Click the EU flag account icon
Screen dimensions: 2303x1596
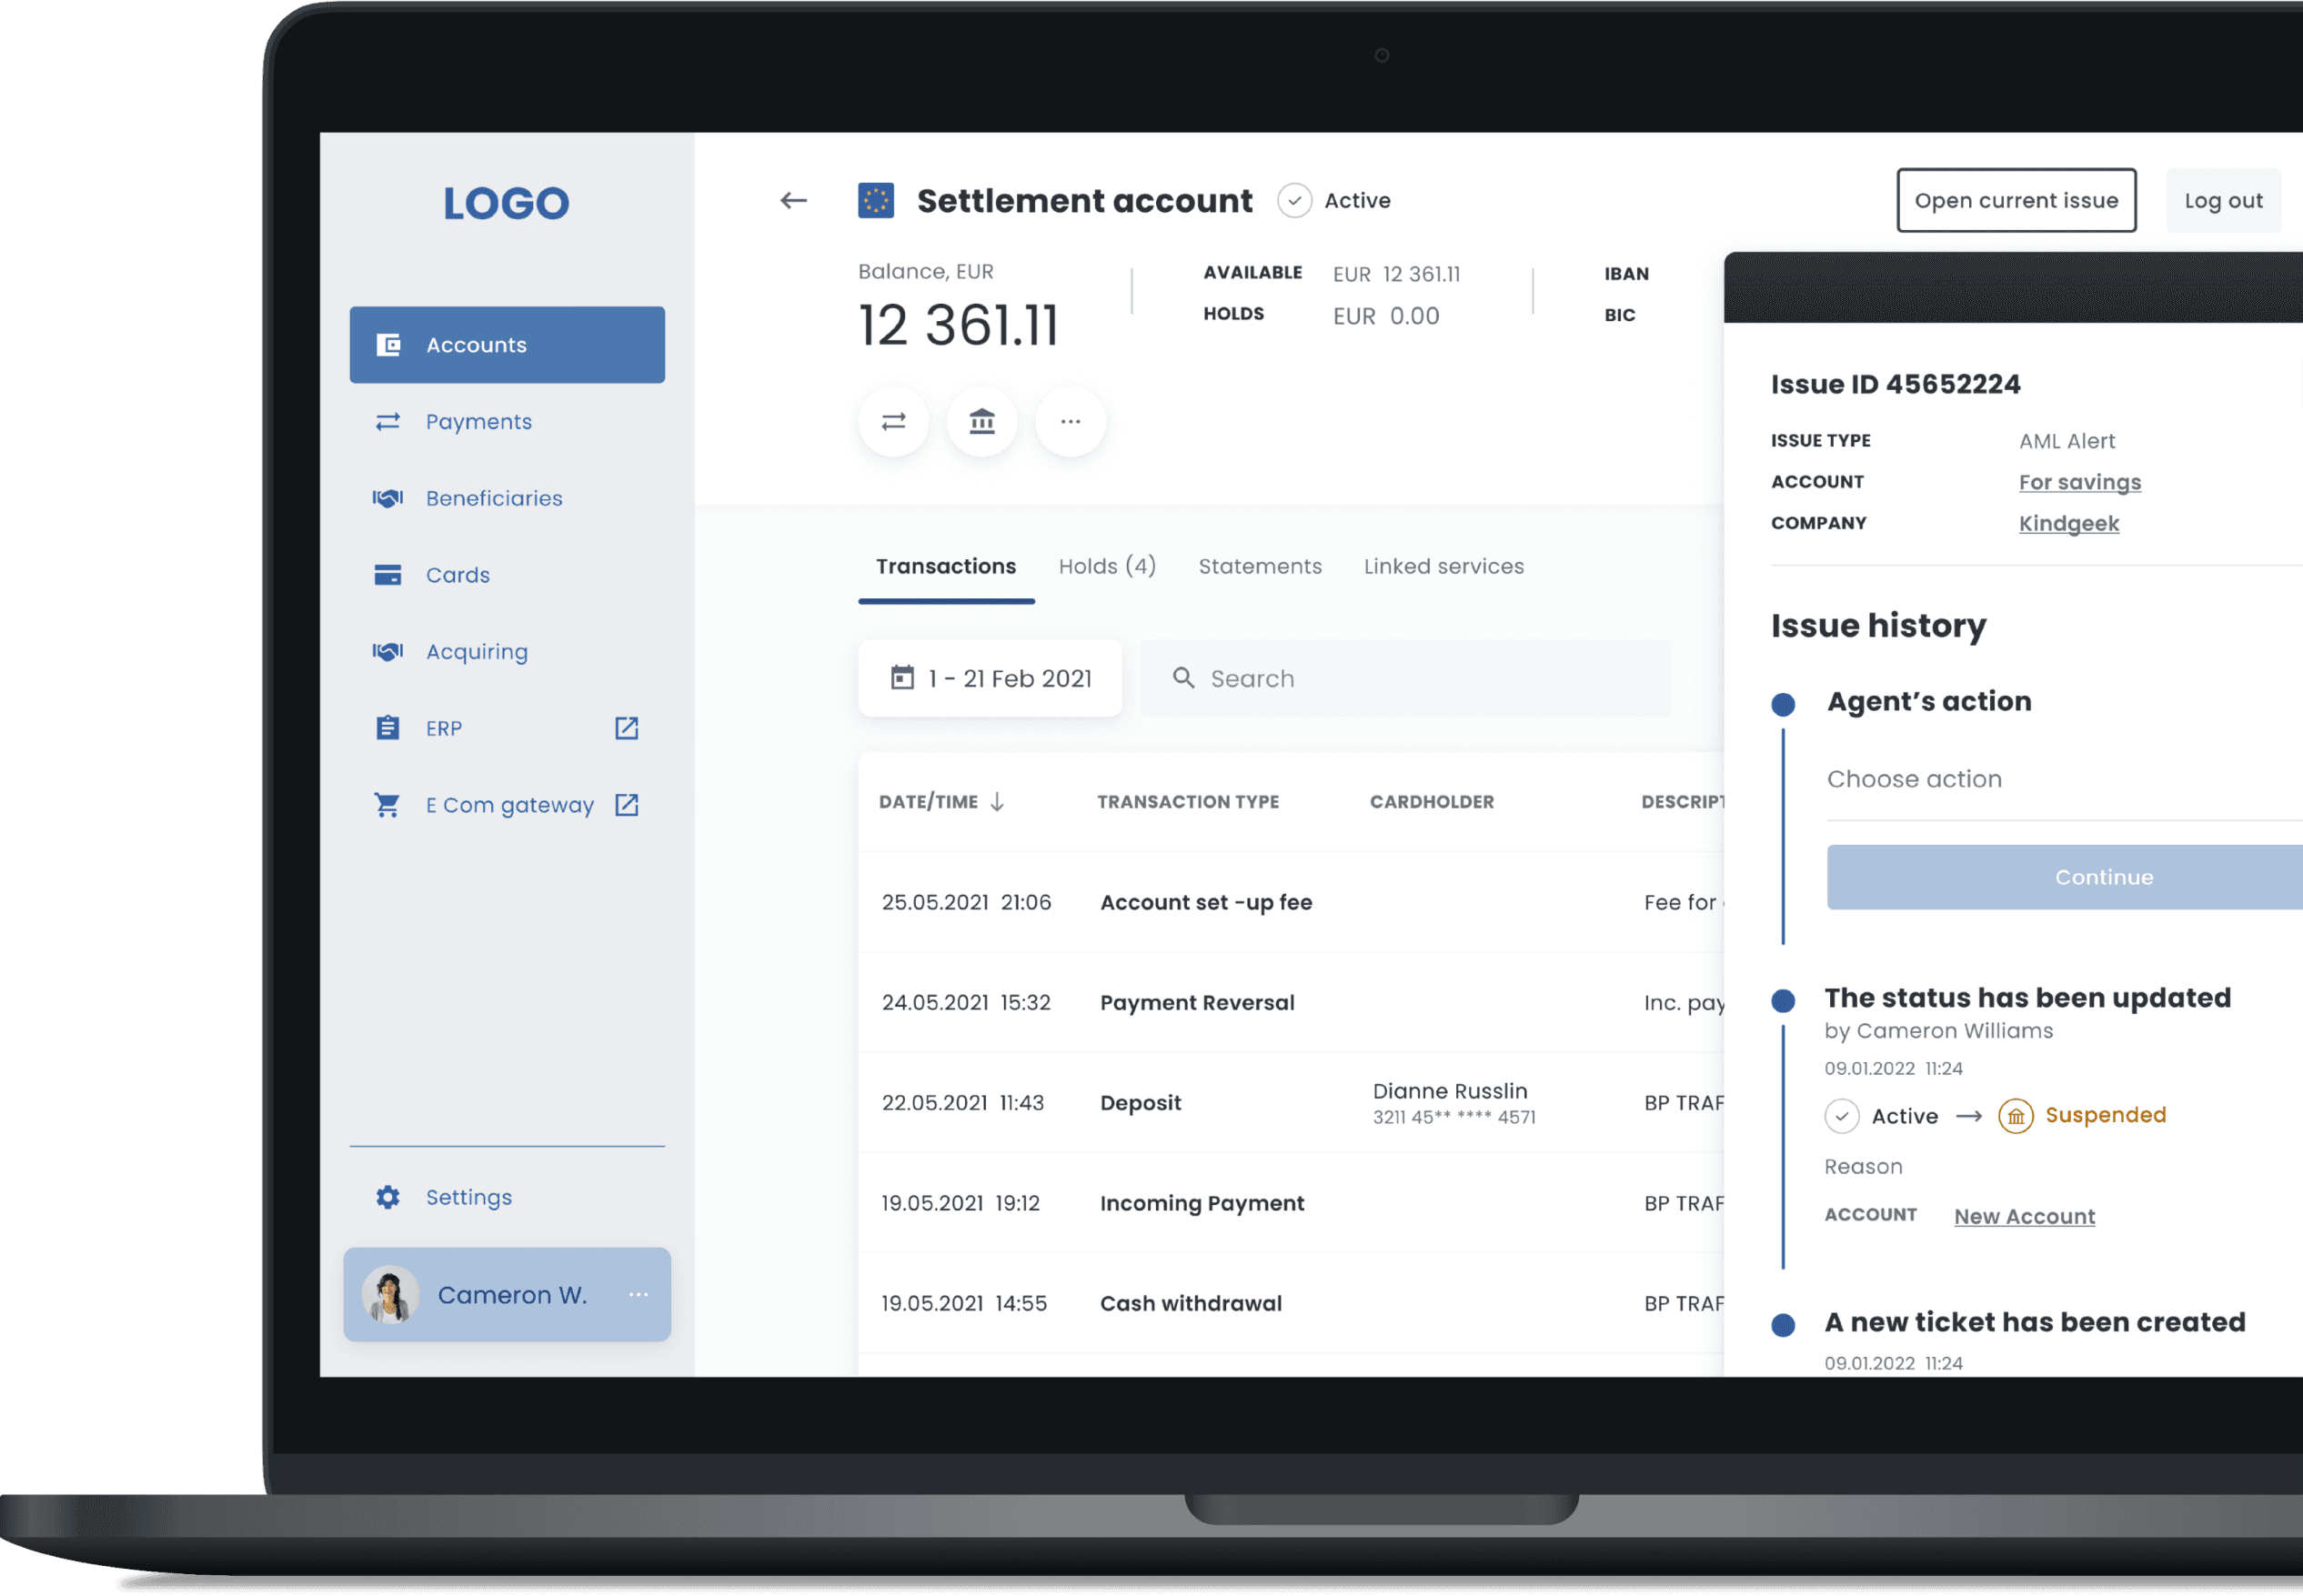(876, 201)
